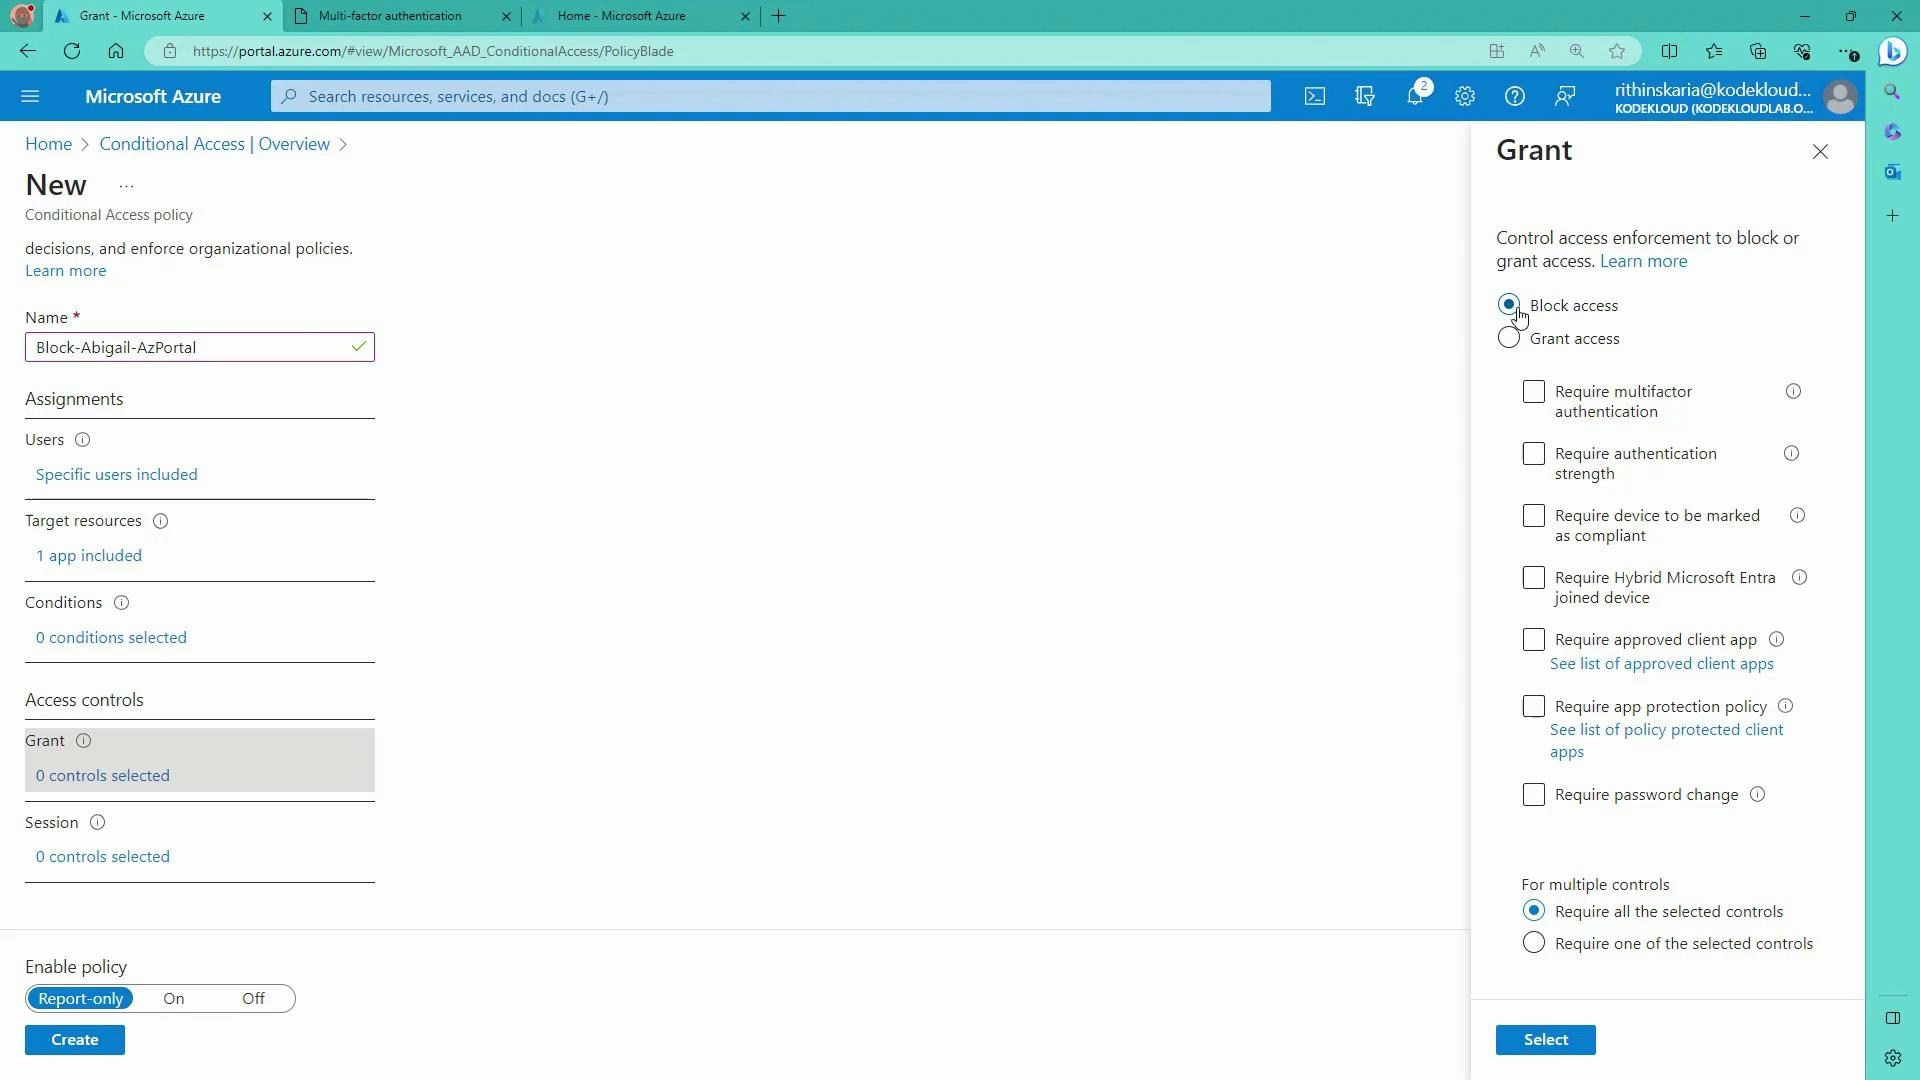Open Azure help menu
Viewport: 1920px width, 1080px height.
point(1514,96)
